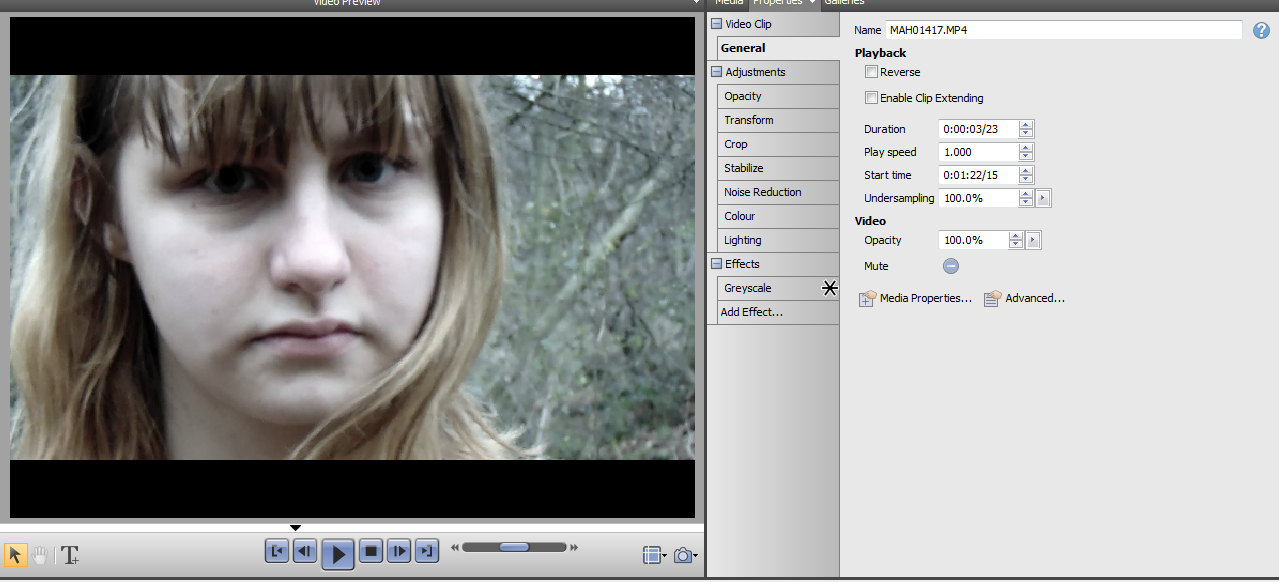Image resolution: width=1279 pixels, height=582 pixels.
Task: Decrease Play speed with down spinner
Action: [x=1026, y=157]
